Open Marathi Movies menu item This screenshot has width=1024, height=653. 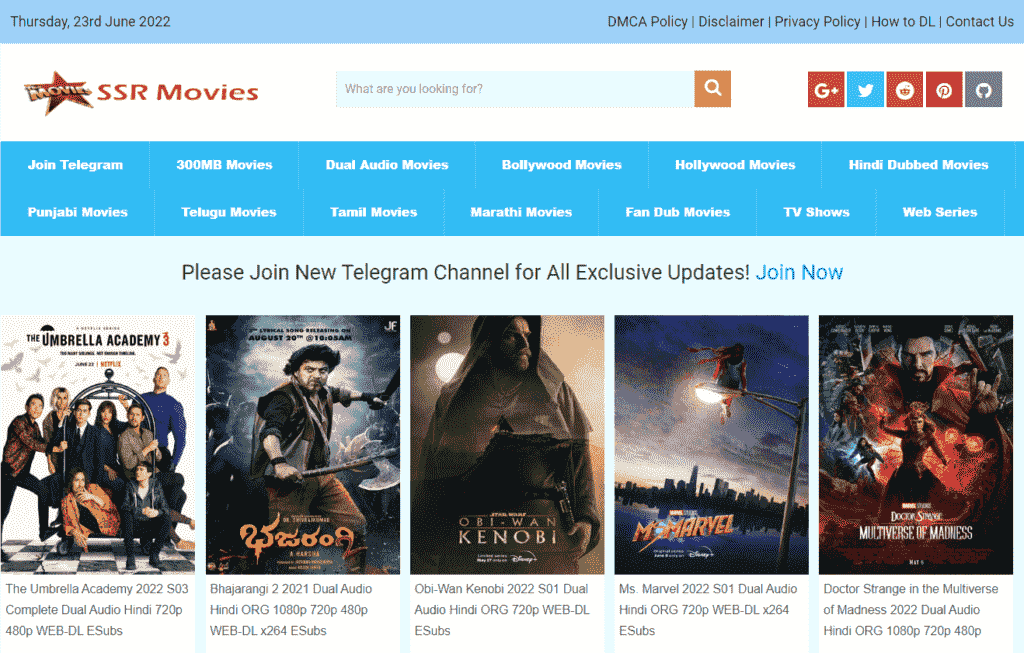click(521, 212)
